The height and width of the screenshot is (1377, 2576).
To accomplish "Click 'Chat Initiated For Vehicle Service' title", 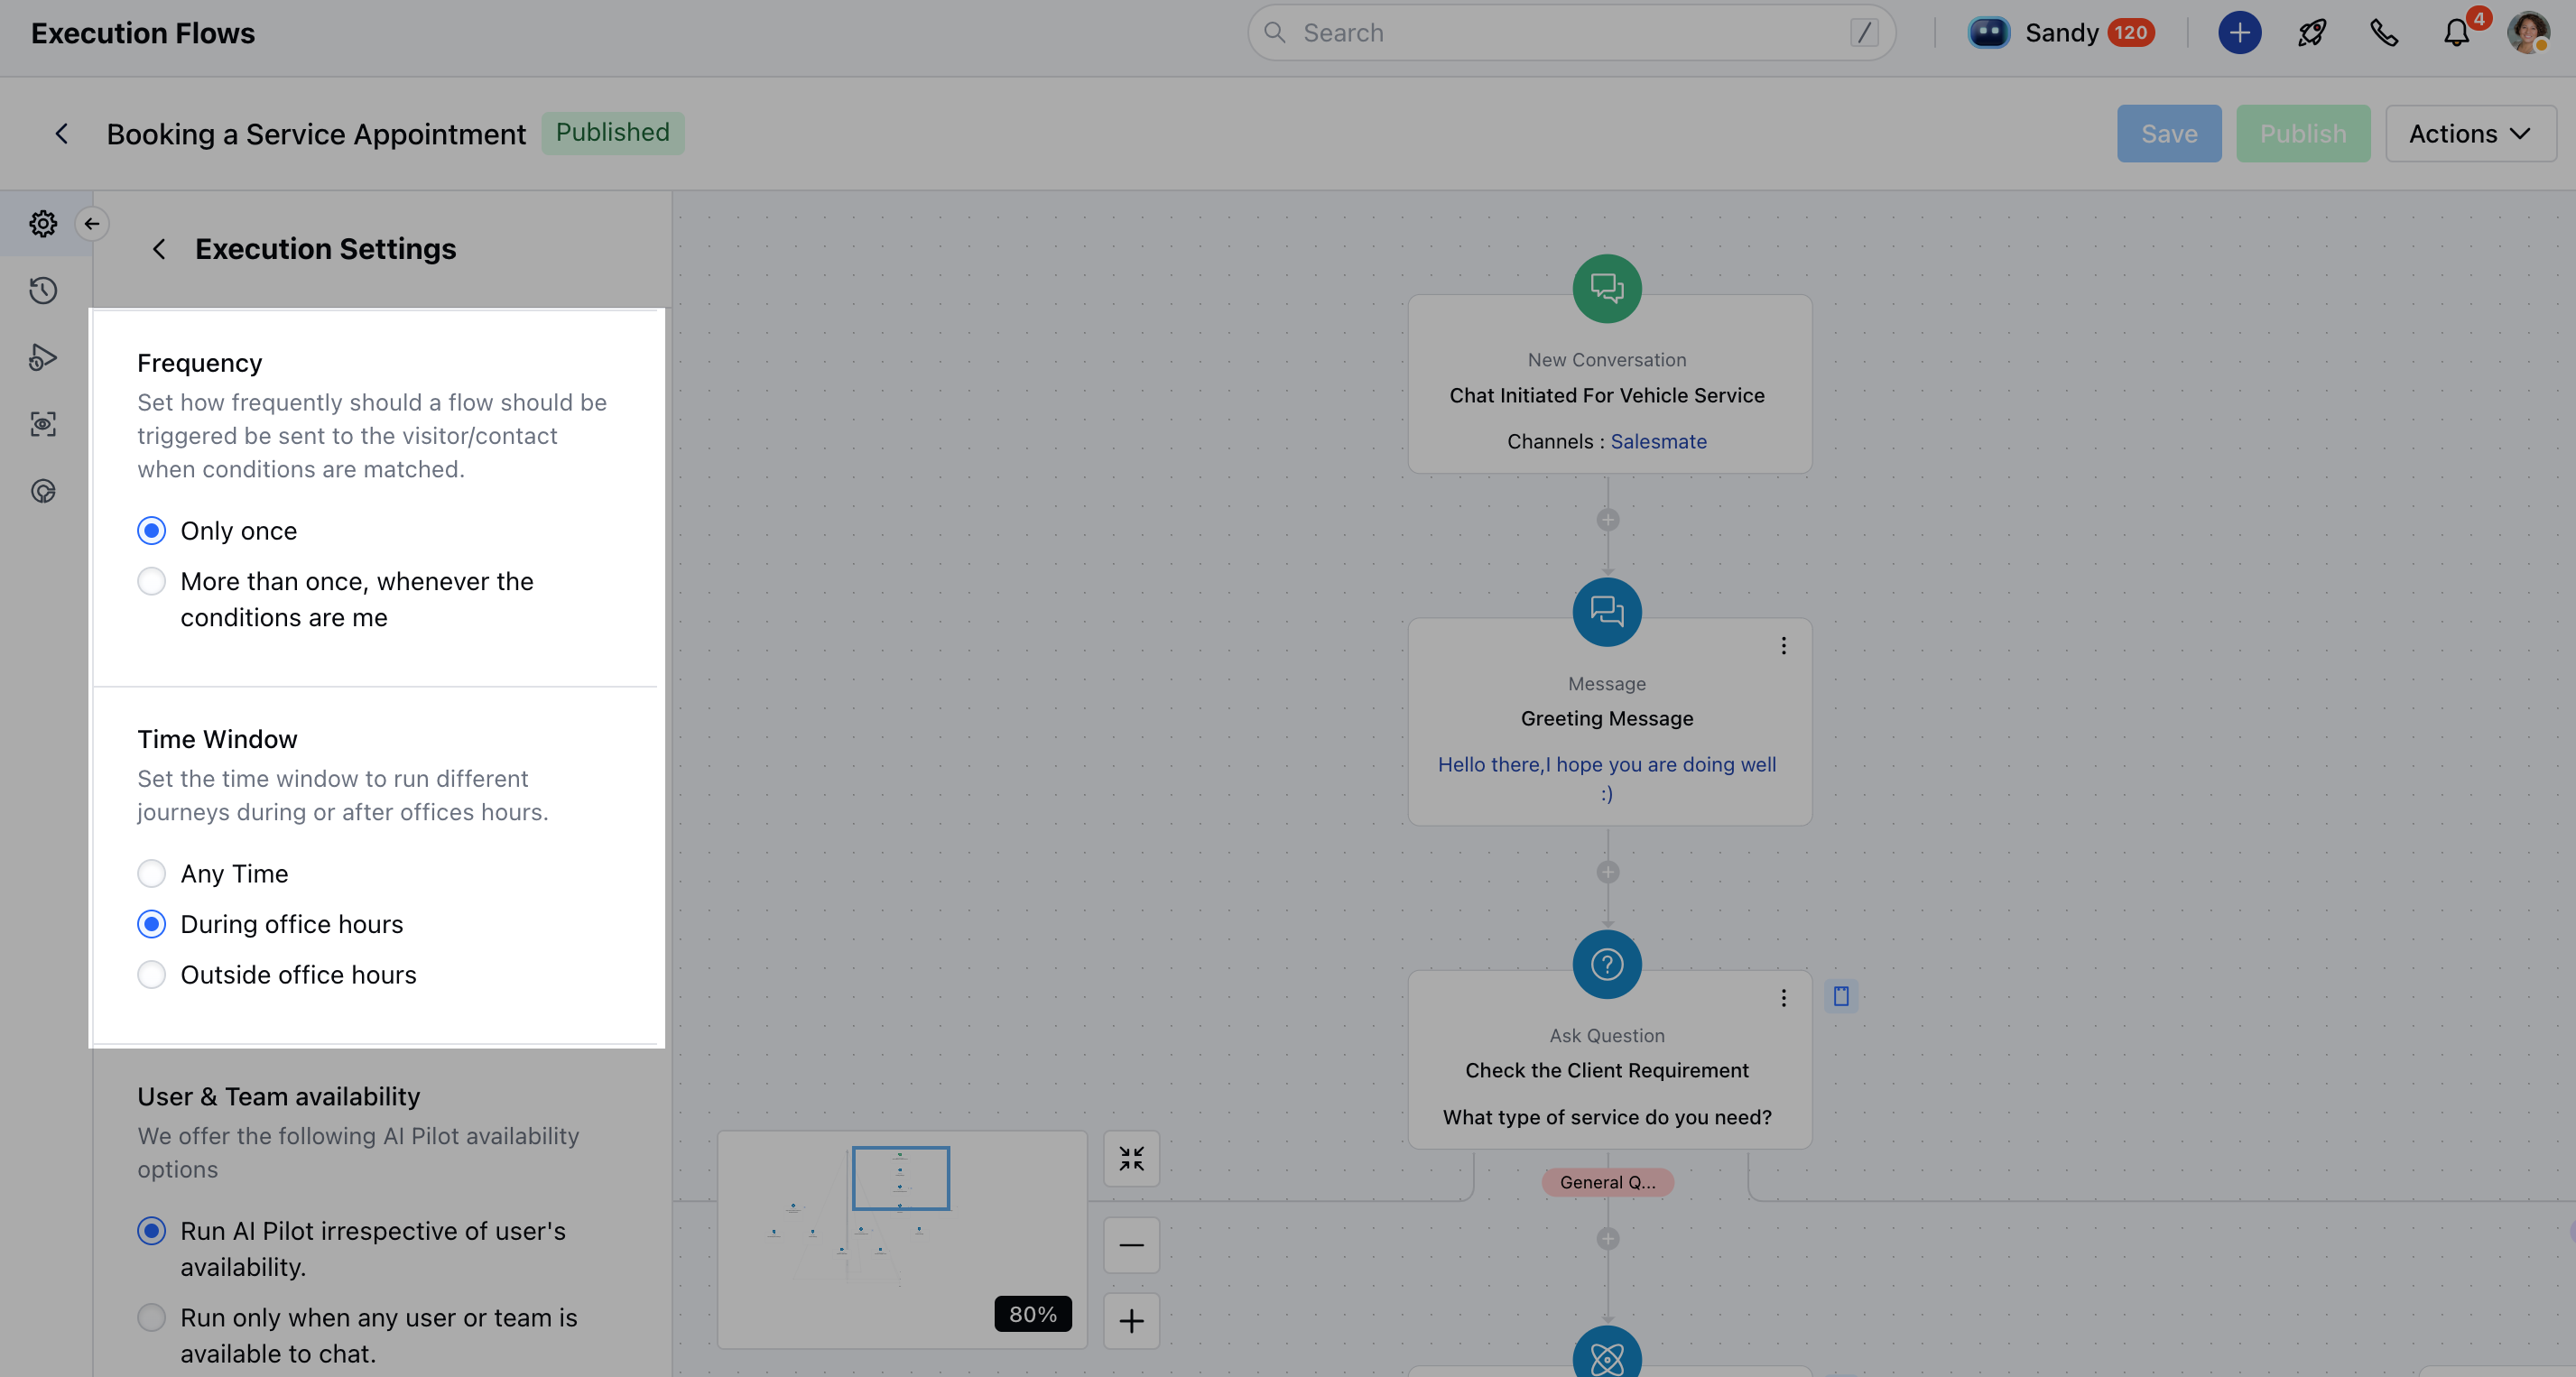I will pos(1607,395).
